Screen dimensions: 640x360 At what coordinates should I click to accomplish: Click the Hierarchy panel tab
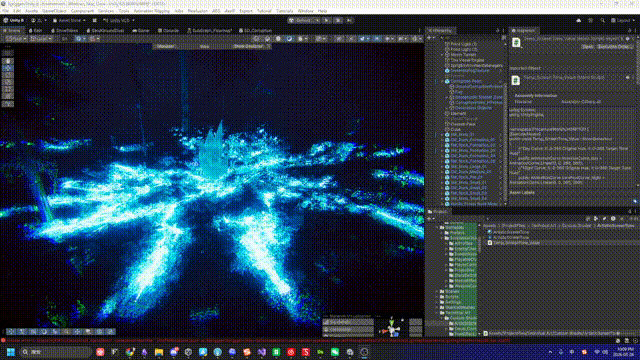point(440,30)
